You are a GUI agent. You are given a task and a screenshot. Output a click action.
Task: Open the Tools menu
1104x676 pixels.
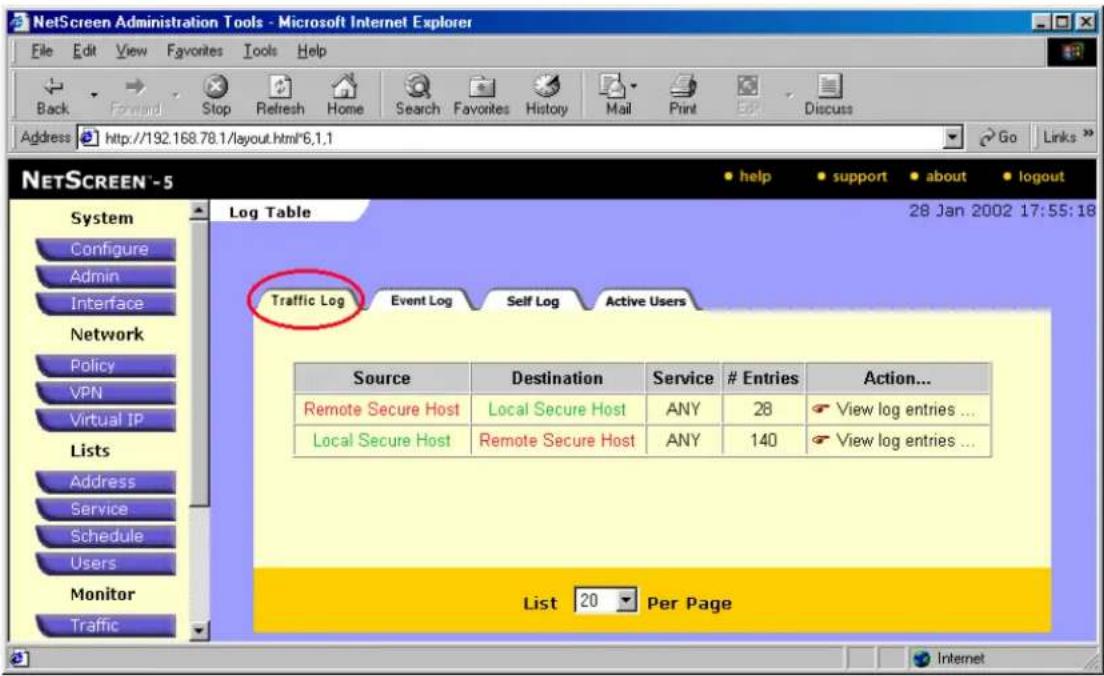tap(260, 51)
